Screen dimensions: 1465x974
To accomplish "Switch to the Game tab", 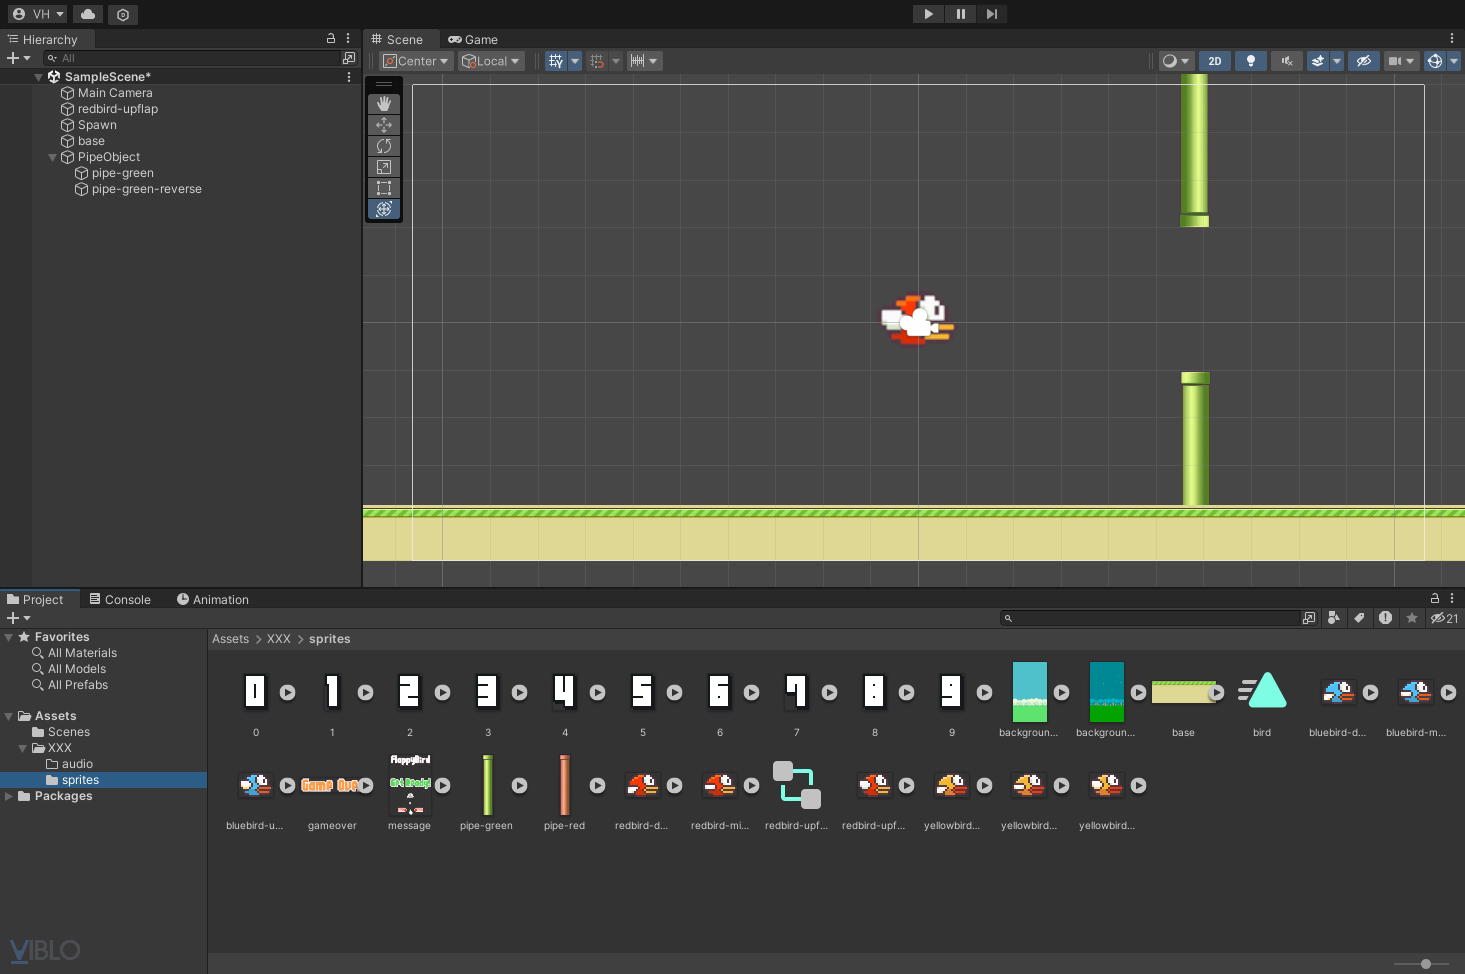I will [x=473, y=40].
